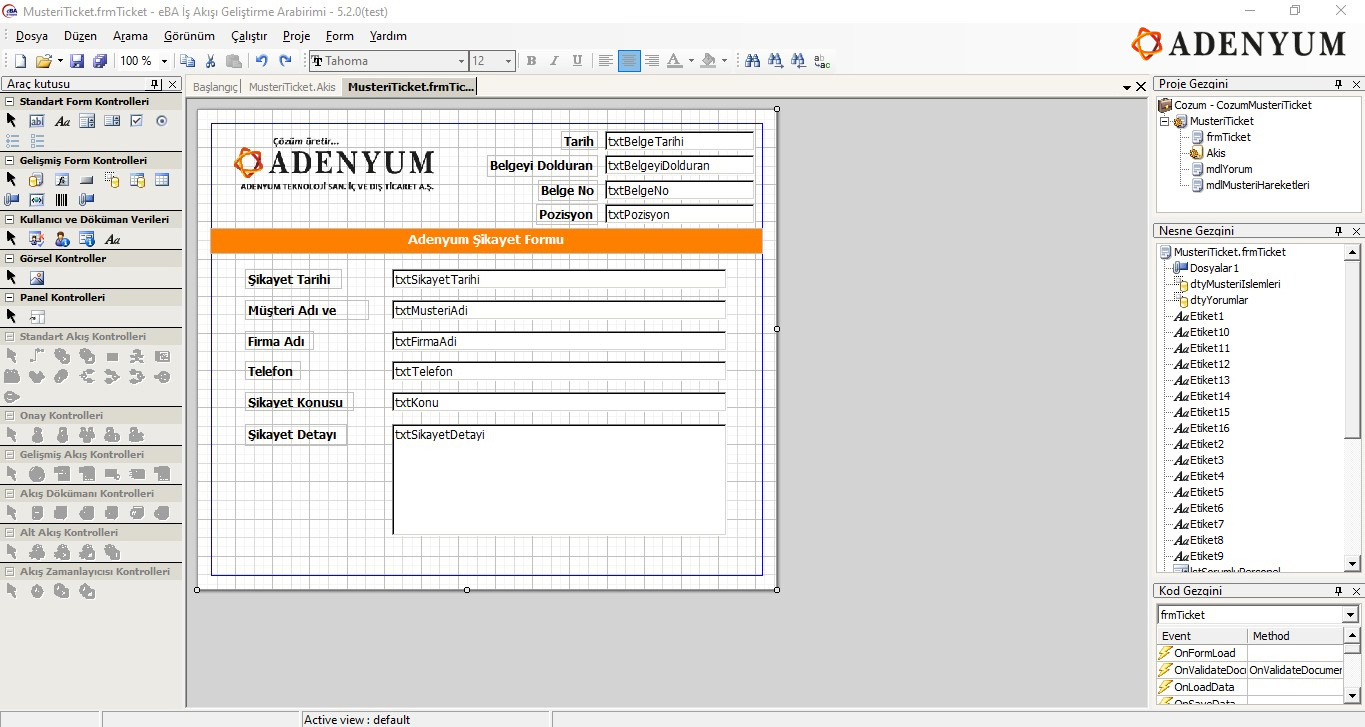1365x727 pixels.
Task: Switch to the MusteriTicket.Akis tab
Action: pyautogui.click(x=292, y=87)
